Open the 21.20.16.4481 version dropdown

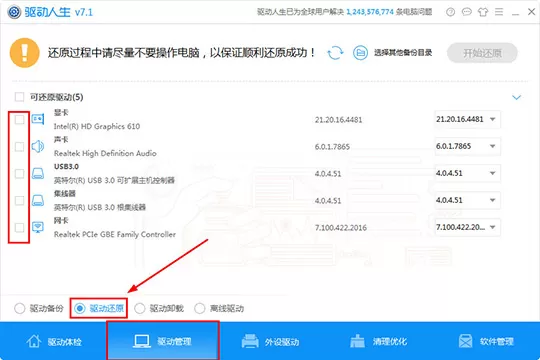pyautogui.click(x=467, y=119)
